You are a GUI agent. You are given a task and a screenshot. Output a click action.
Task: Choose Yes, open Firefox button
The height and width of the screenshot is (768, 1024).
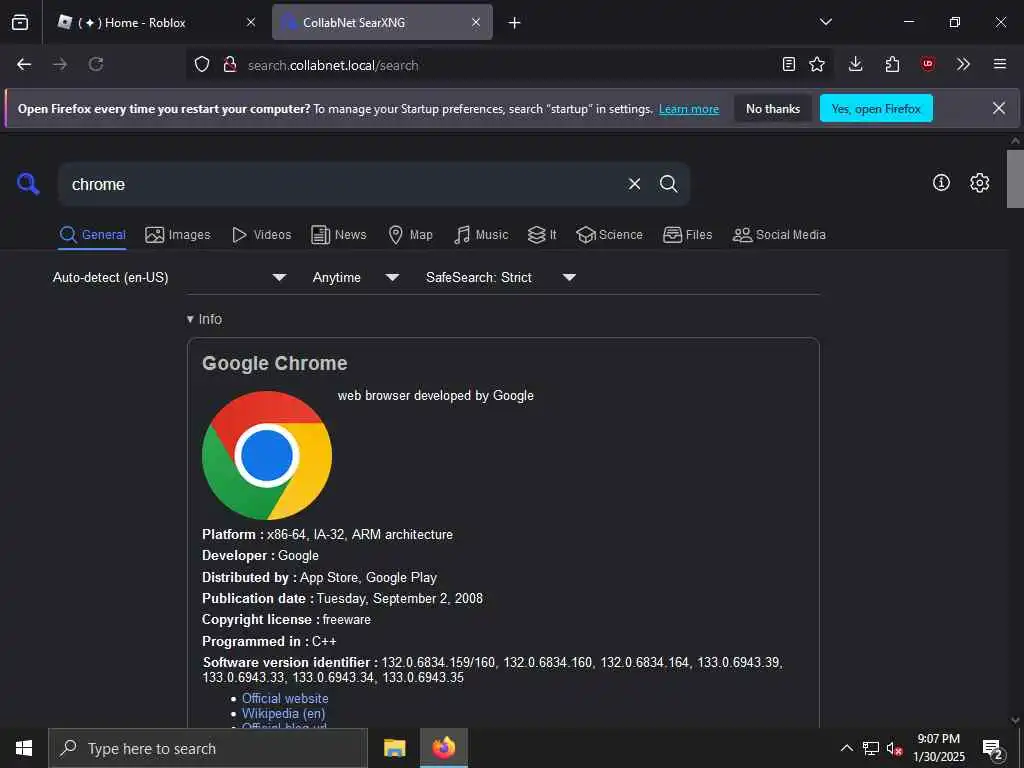coord(876,109)
